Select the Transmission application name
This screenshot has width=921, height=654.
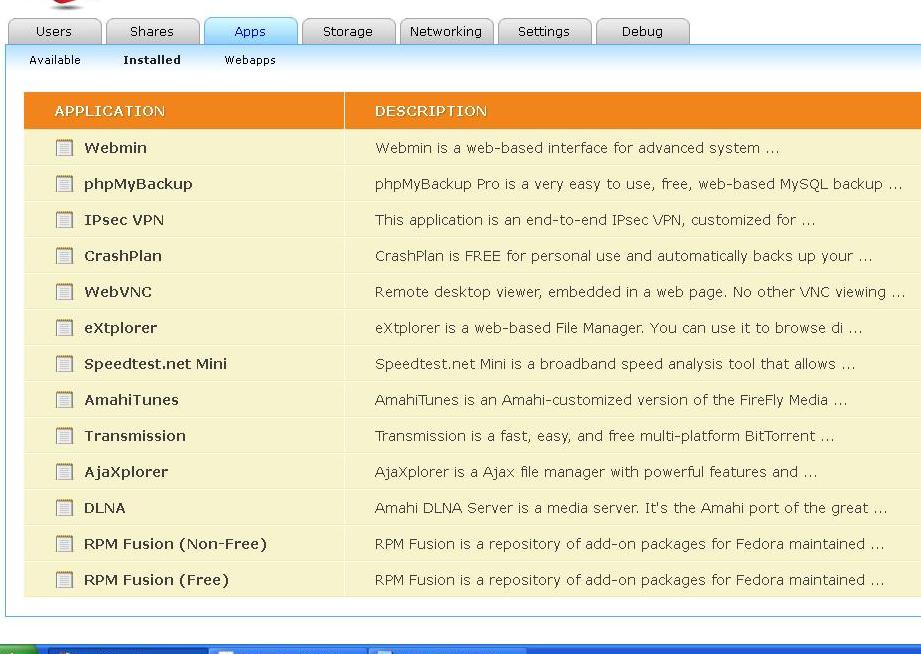[135, 435]
